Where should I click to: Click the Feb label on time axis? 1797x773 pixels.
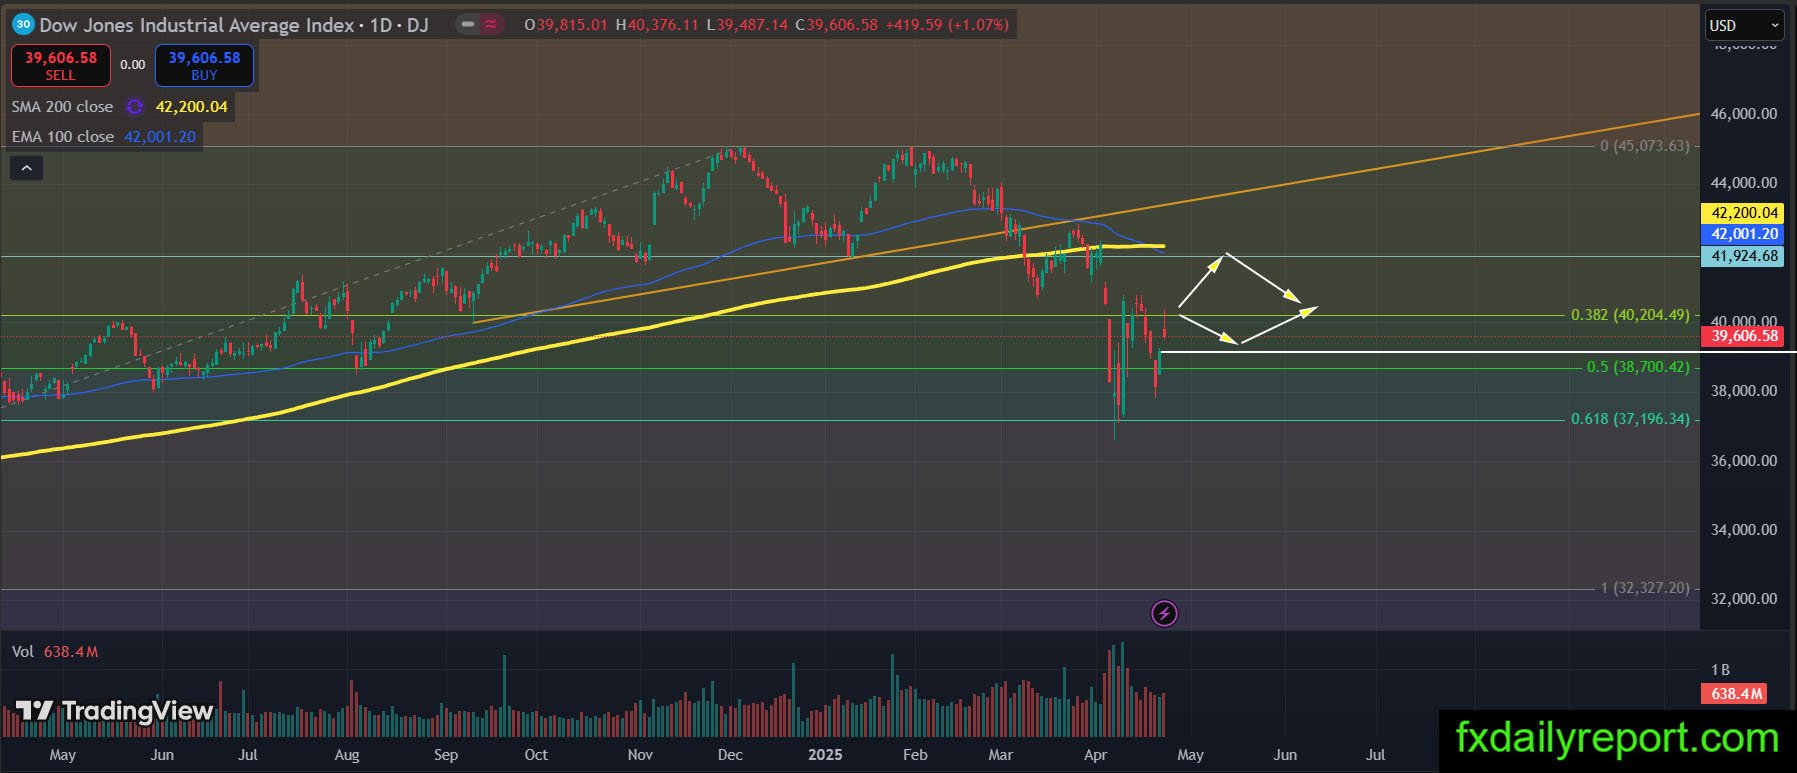tap(915, 755)
